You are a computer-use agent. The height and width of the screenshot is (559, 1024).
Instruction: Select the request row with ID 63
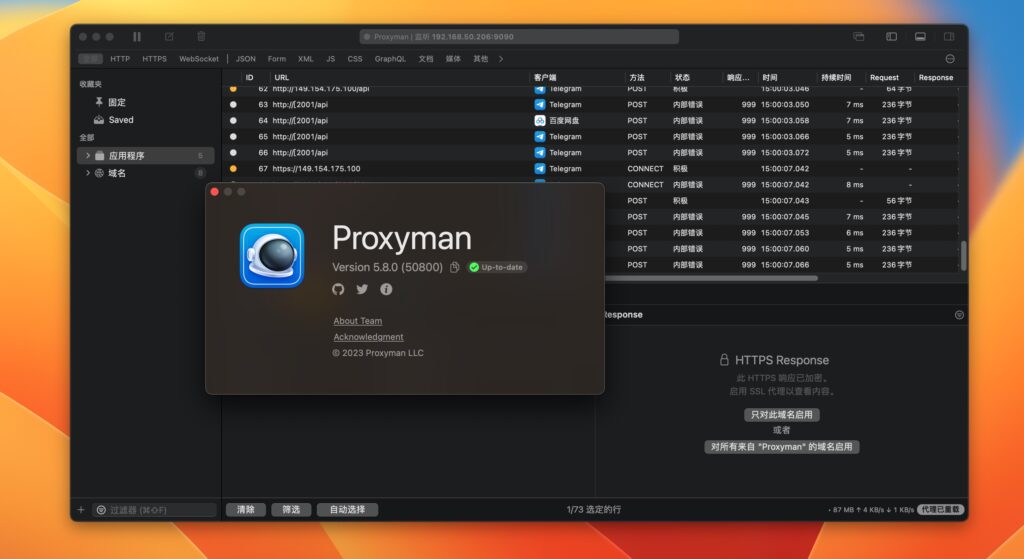pos(591,104)
